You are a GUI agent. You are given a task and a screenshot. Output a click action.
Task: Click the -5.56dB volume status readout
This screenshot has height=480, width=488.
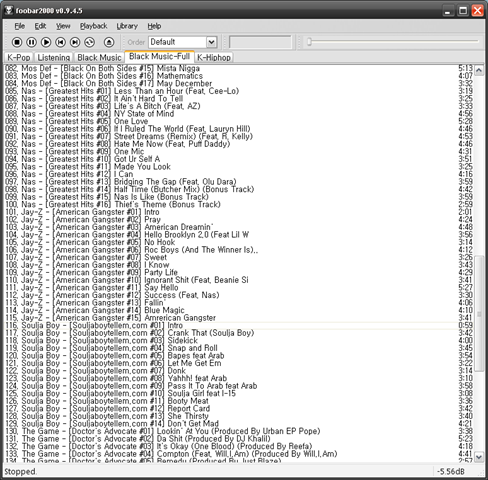[451, 472]
